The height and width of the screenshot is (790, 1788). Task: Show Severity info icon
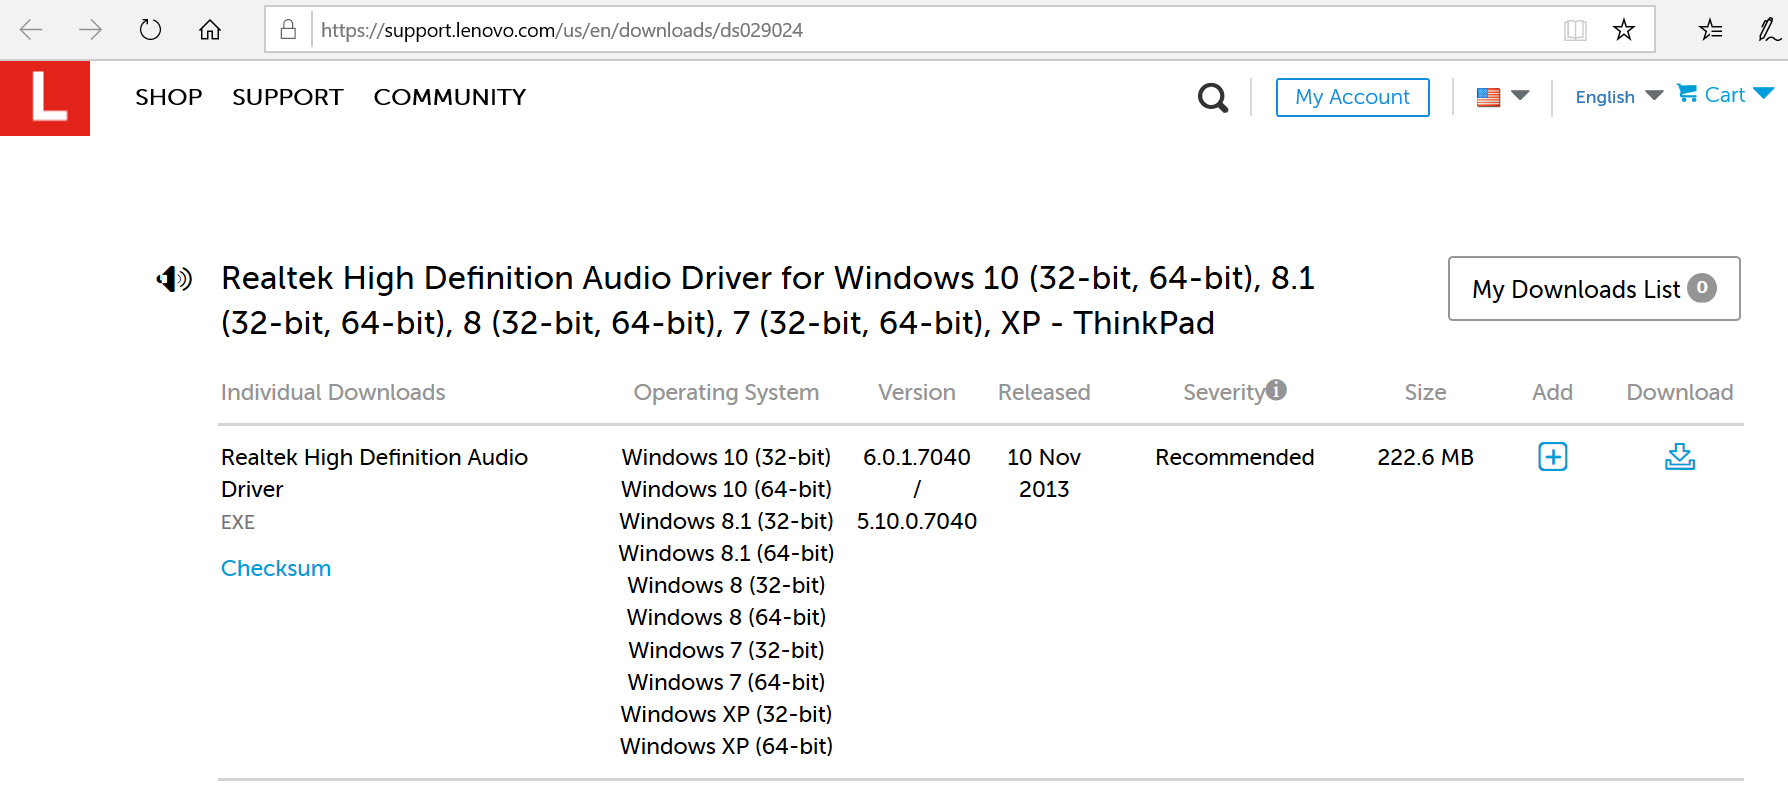tap(1276, 390)
